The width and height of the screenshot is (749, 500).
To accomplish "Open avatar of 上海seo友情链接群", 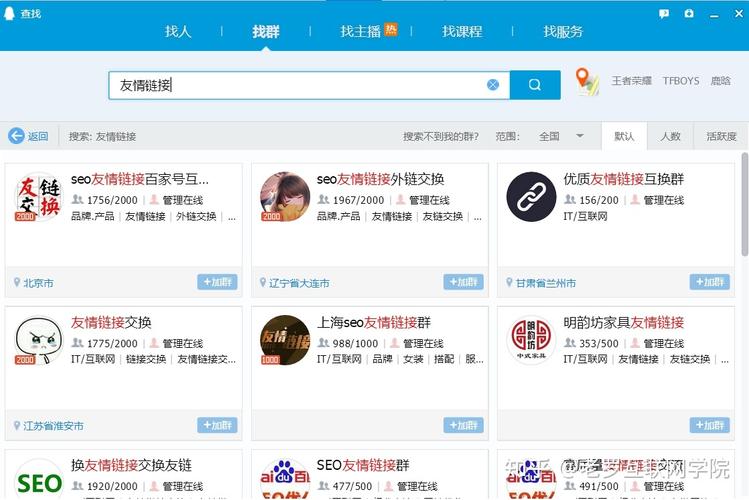I will [285, 340].
